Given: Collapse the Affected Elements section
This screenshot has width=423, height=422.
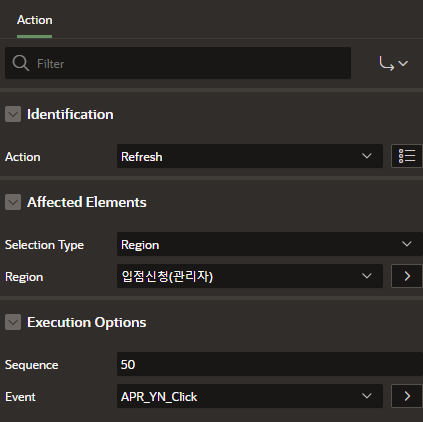Looking at the screenshot, I should tap(13, 202).
